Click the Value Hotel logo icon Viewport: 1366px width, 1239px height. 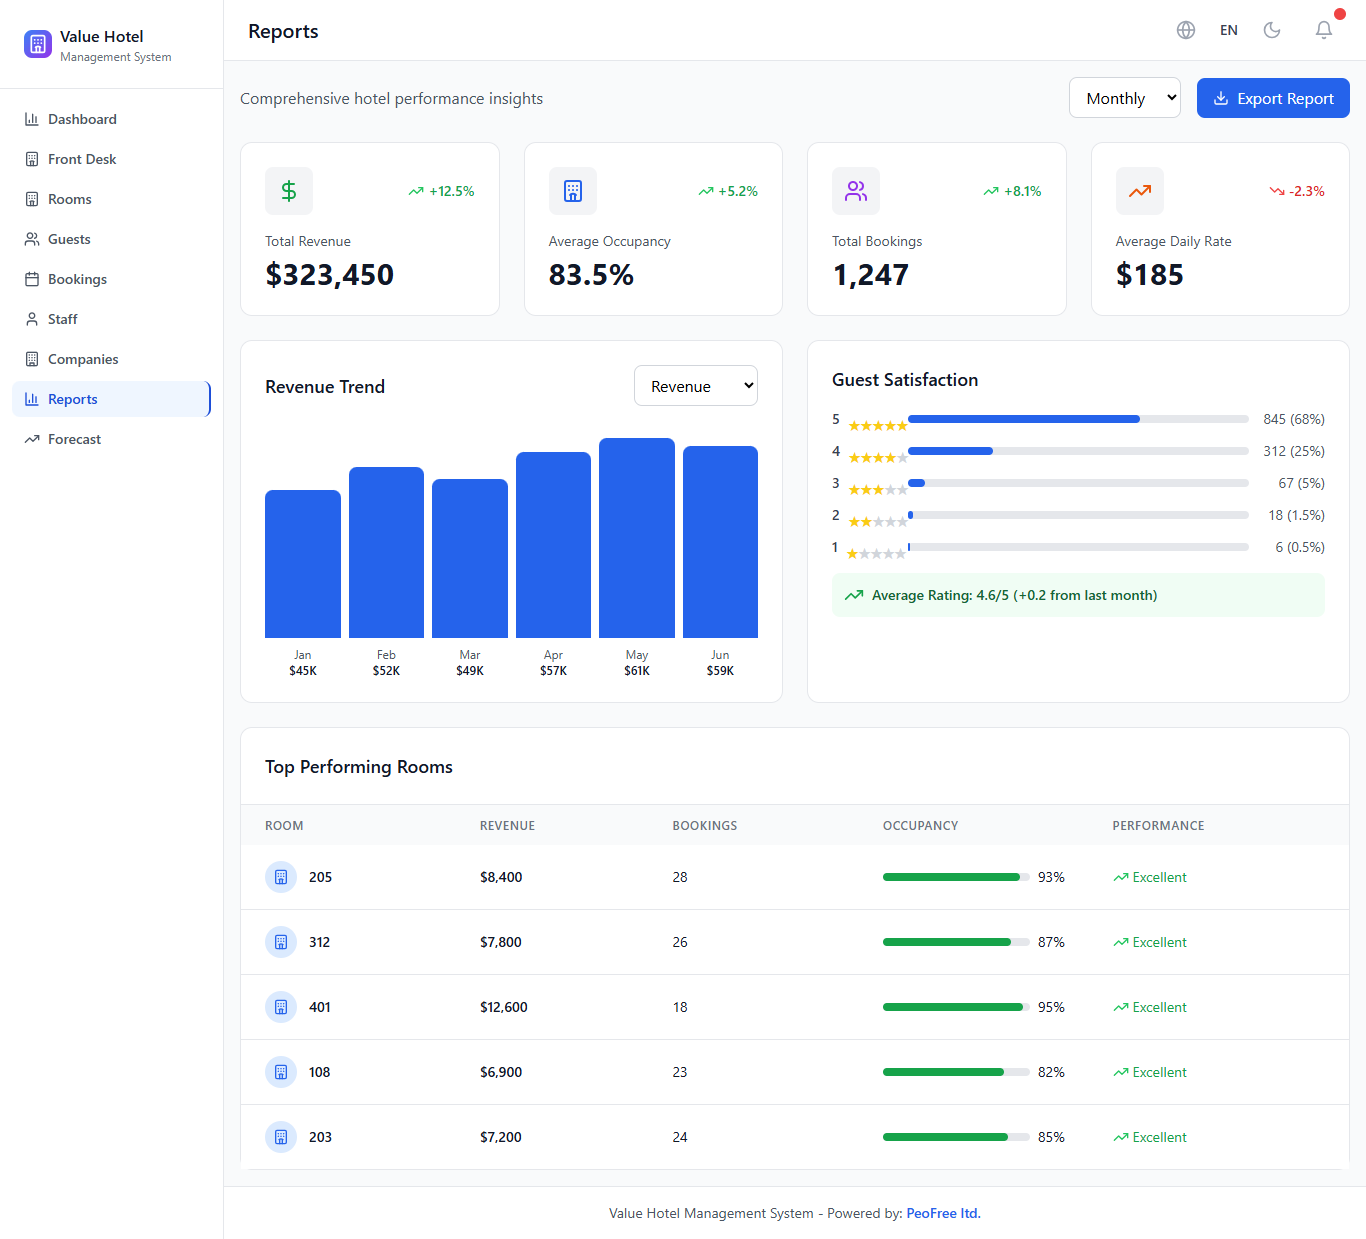[x=38, y=44]
